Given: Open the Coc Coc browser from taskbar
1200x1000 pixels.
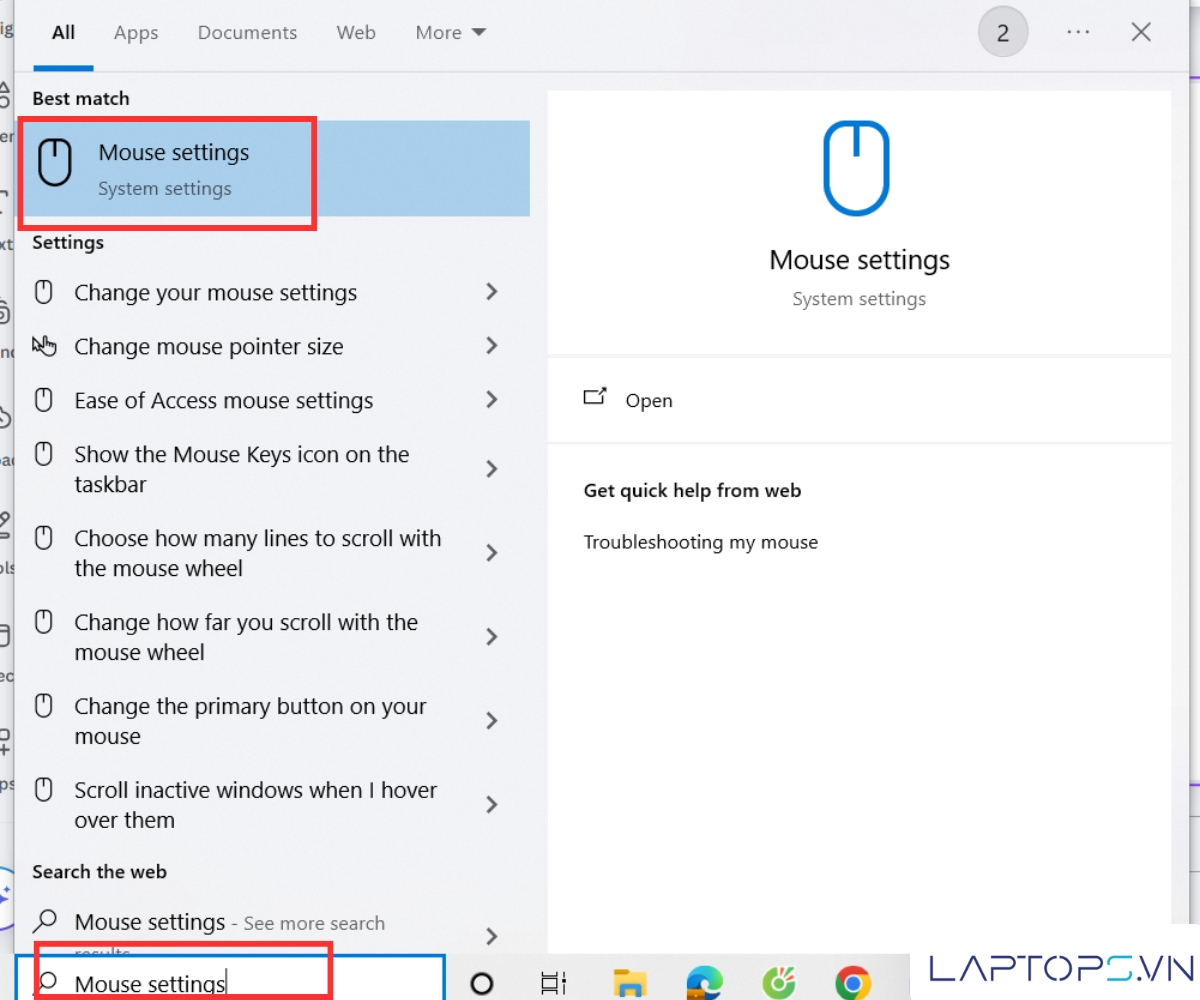Looking at the screenshot, I should tap(778, 983).
